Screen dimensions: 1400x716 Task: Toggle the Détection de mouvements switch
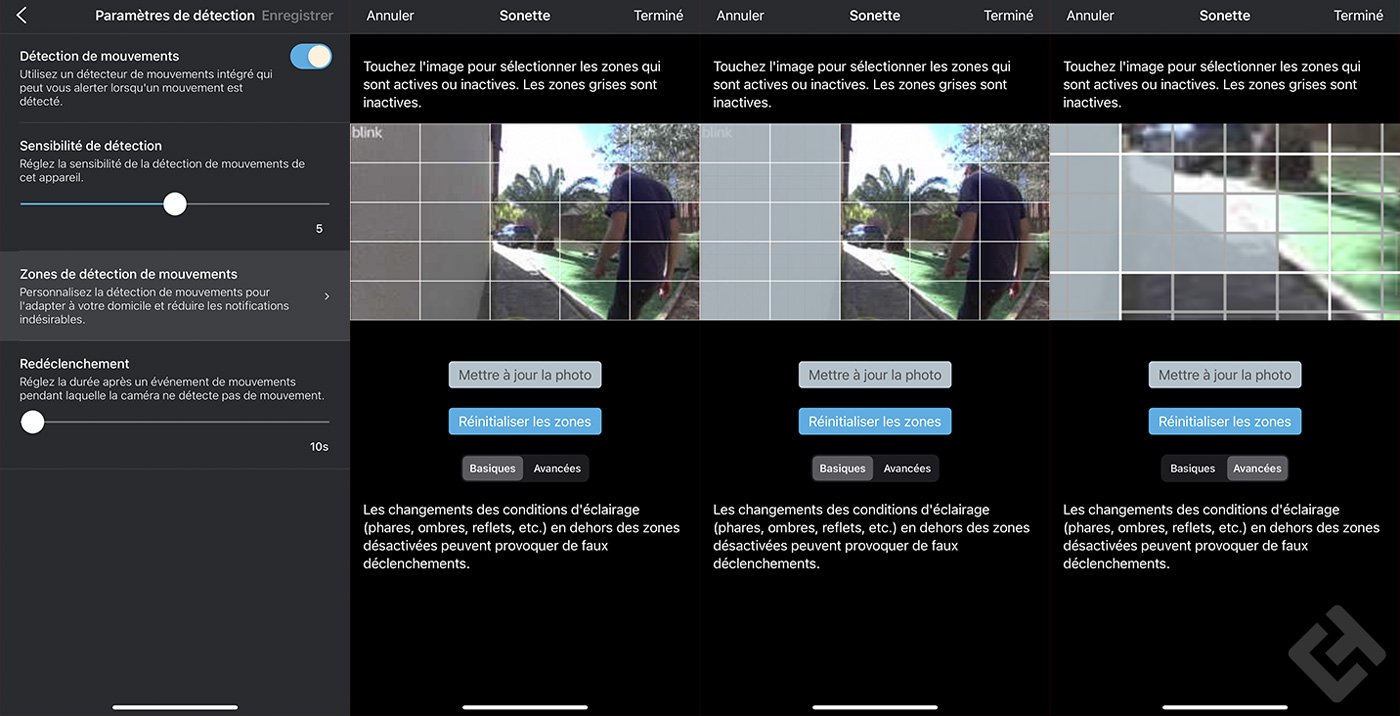tap(311, 56)
